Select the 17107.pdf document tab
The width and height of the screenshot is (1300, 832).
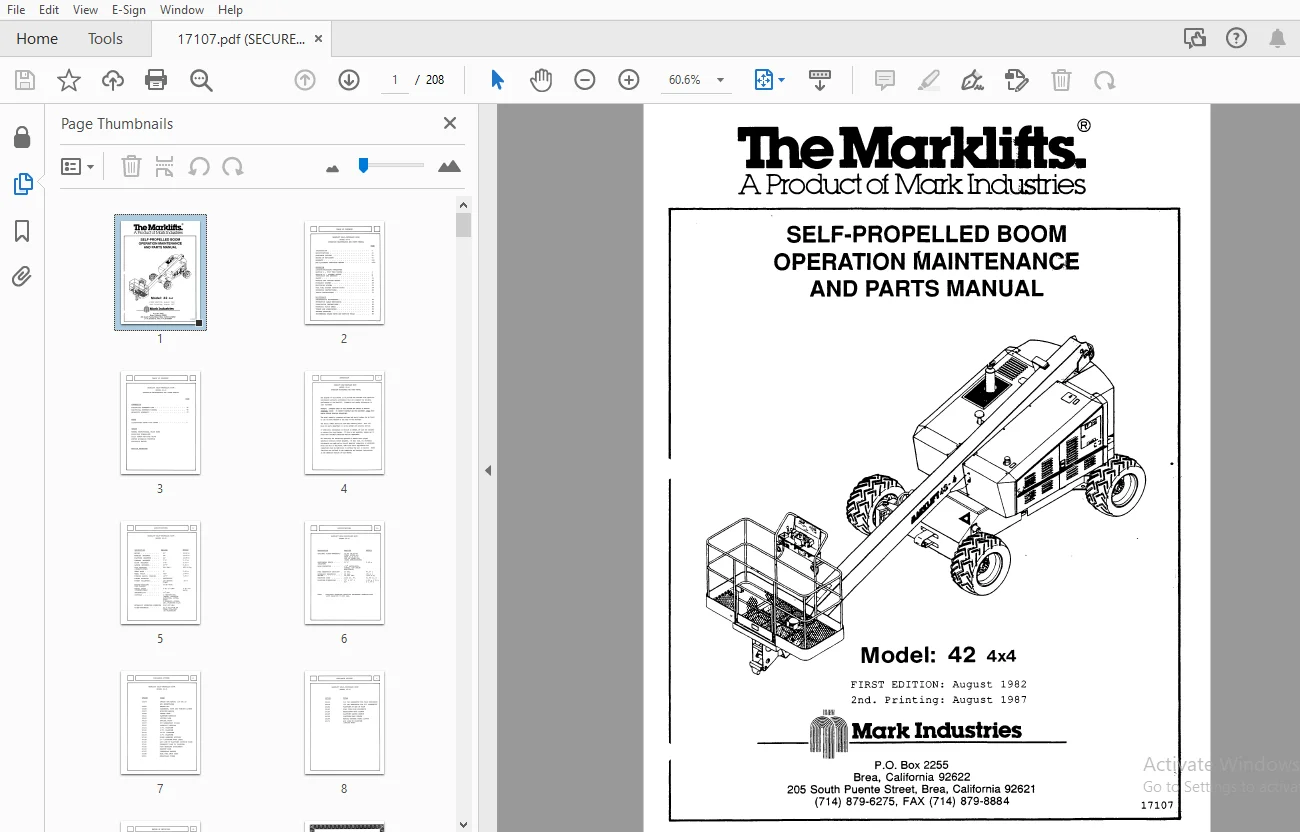[241, 38]
